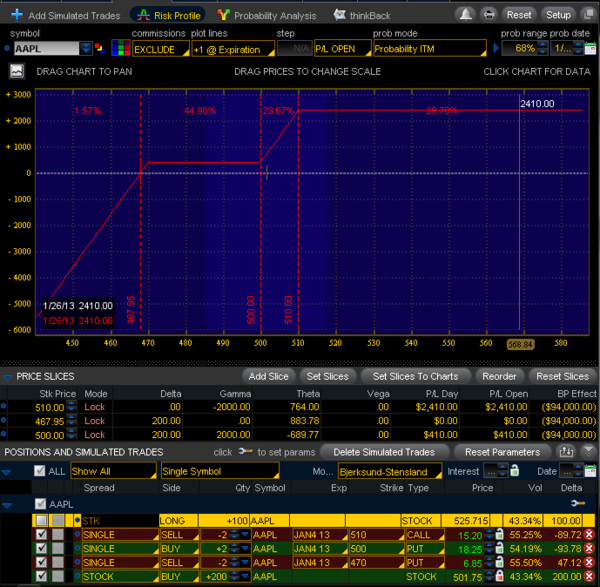Screen dimensions: 600x587
Task: Click the Setup button
Action: click(x=558, y=15)
